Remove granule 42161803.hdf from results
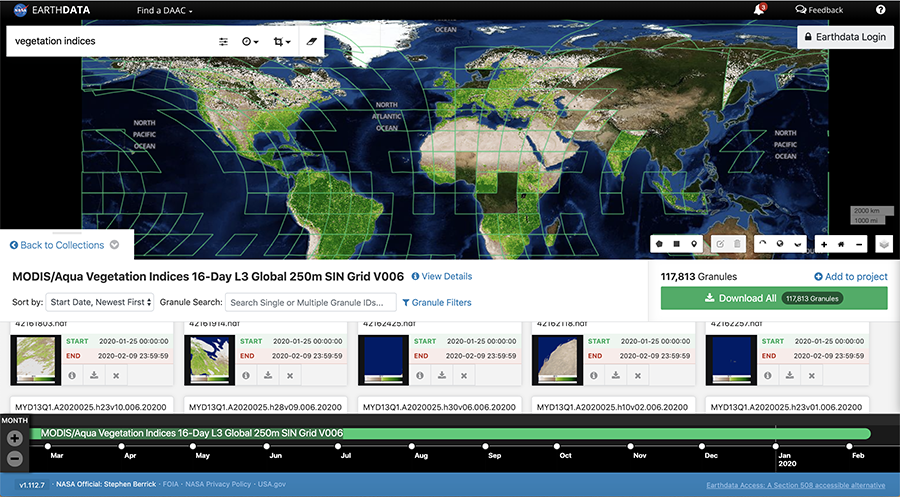 tap(116, 375)
